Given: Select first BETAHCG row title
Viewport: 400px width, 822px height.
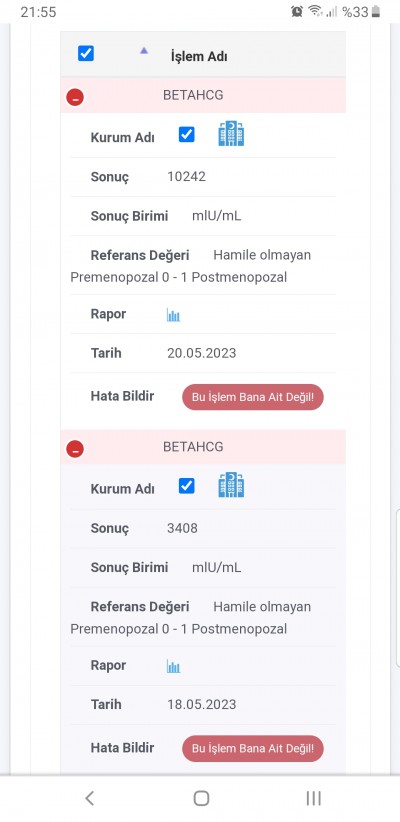Looking at the screenshot, I should tap(193, 95).
